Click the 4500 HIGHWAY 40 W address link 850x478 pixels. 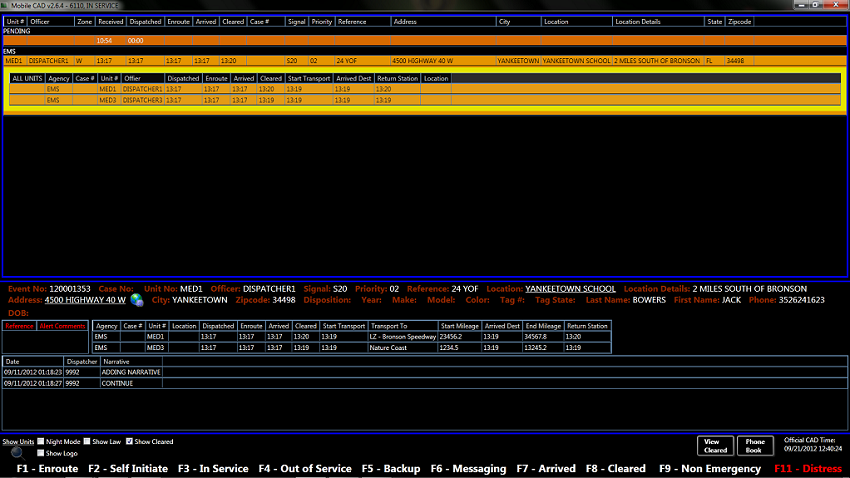(x=85, y=300)
